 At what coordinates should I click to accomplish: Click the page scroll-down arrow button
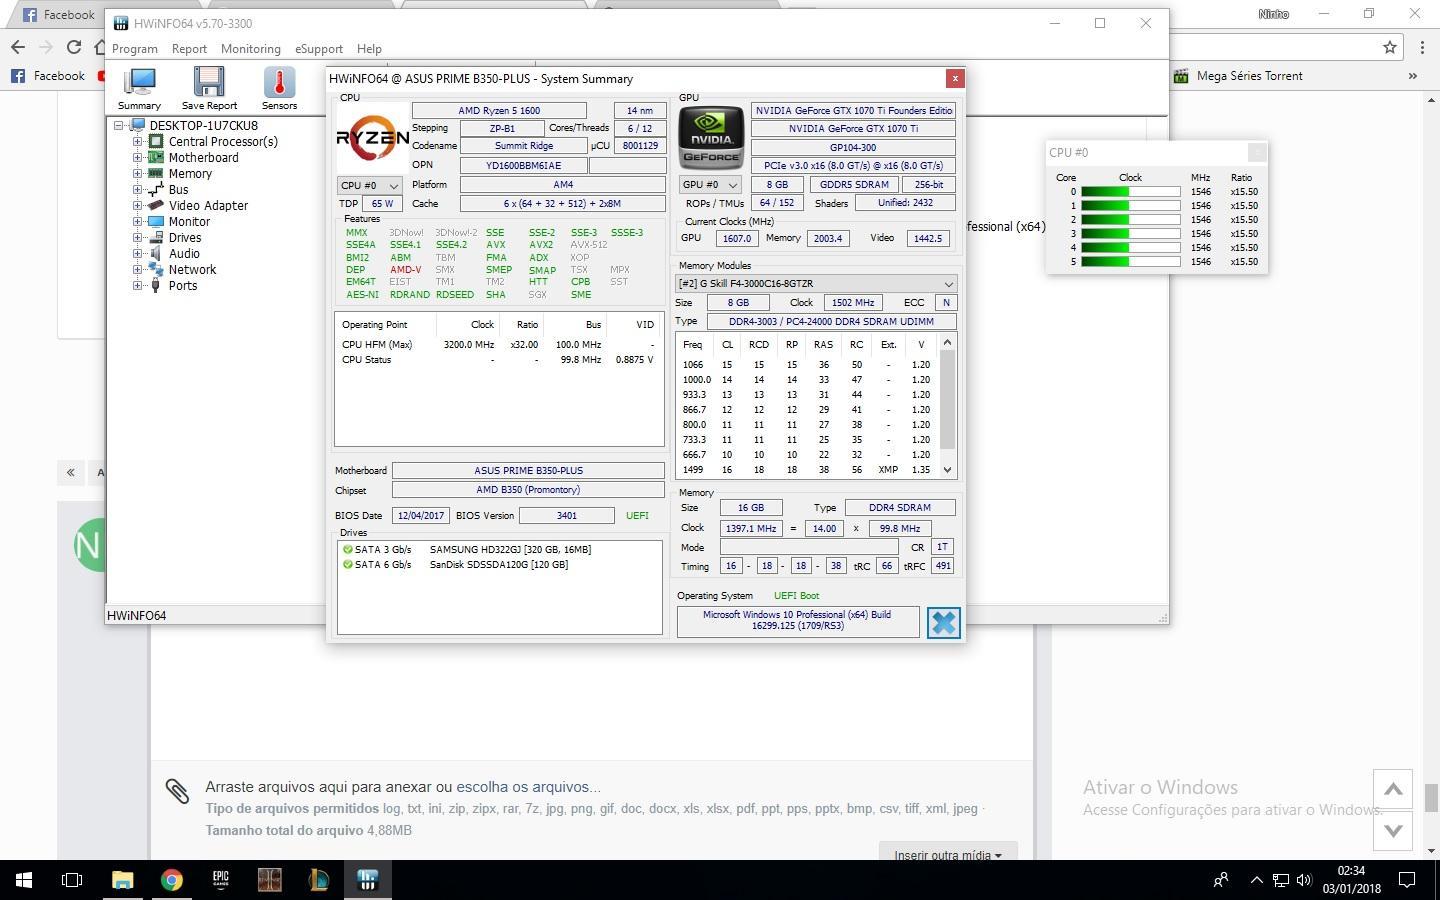[x=1393, y=830]
